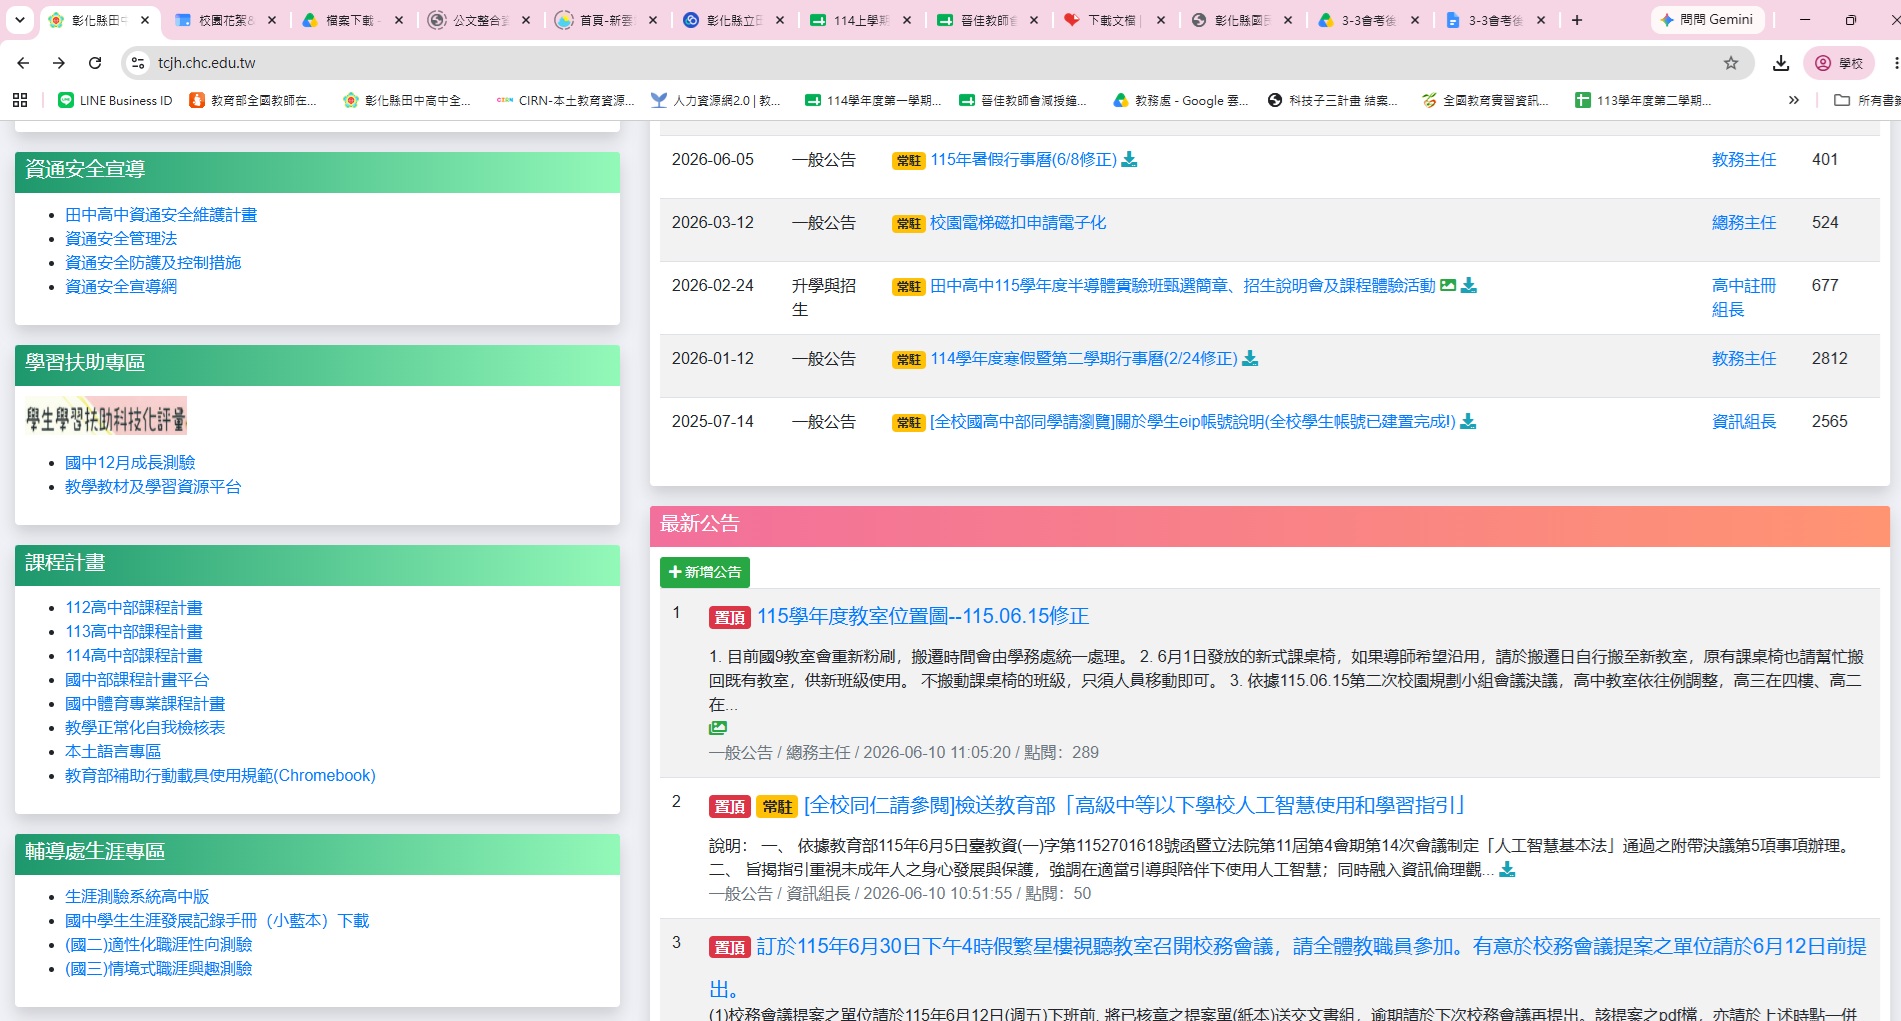The width and height of the screenshot is (1901, 1021).
Task: Open a new browser tab
Action: 1577,20
